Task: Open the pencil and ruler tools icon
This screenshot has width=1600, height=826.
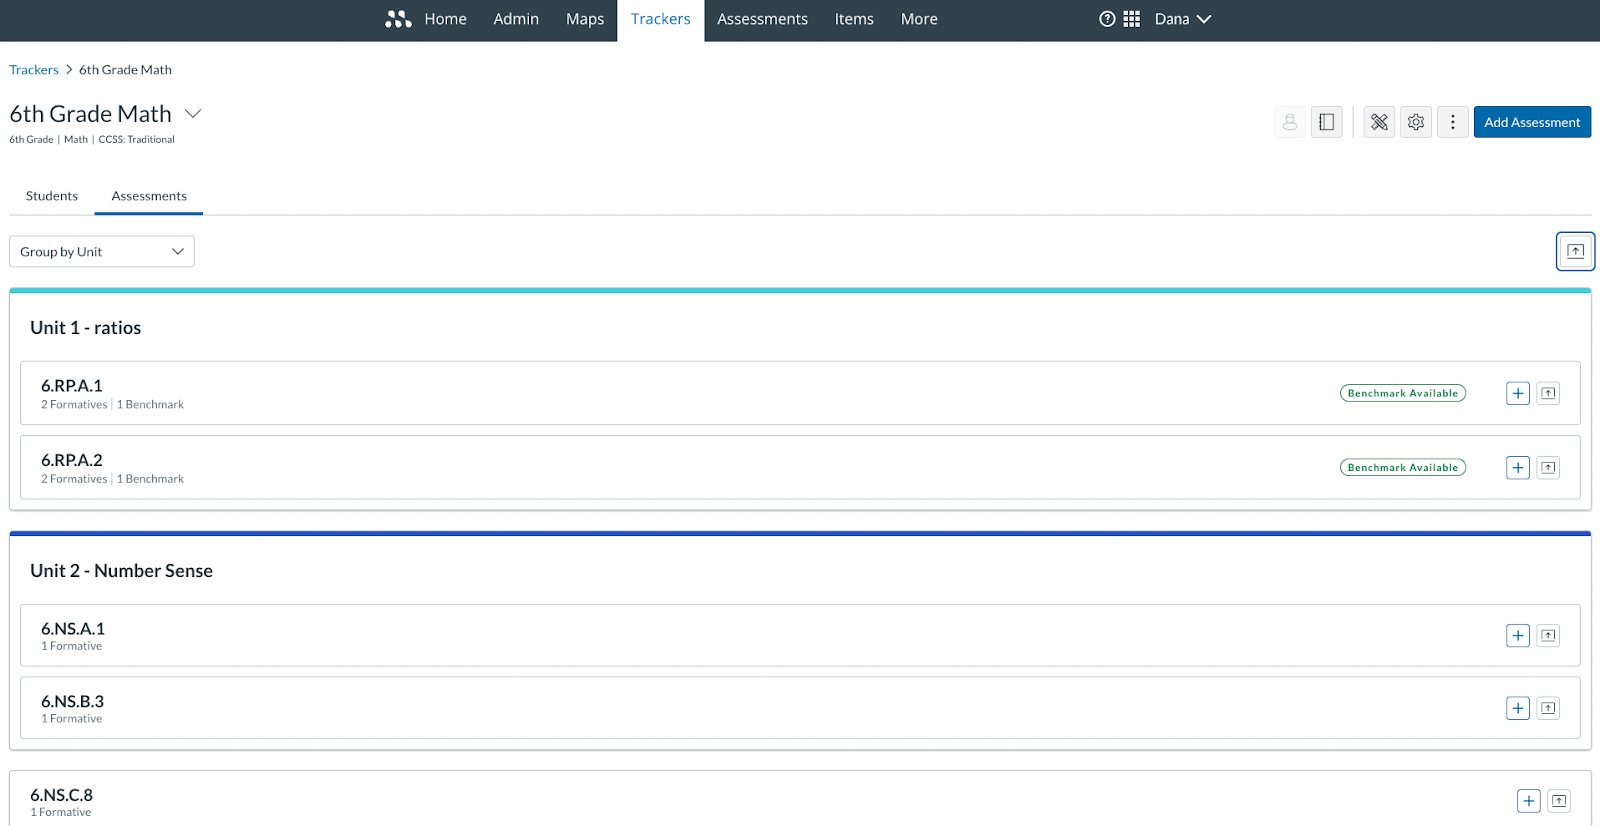Action: point(1379,122)
